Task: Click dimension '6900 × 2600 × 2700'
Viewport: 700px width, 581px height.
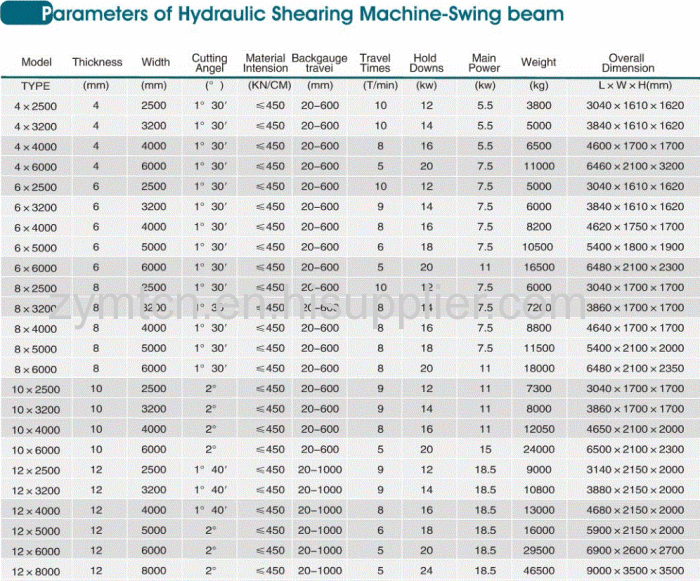Action: click(635, 551)
